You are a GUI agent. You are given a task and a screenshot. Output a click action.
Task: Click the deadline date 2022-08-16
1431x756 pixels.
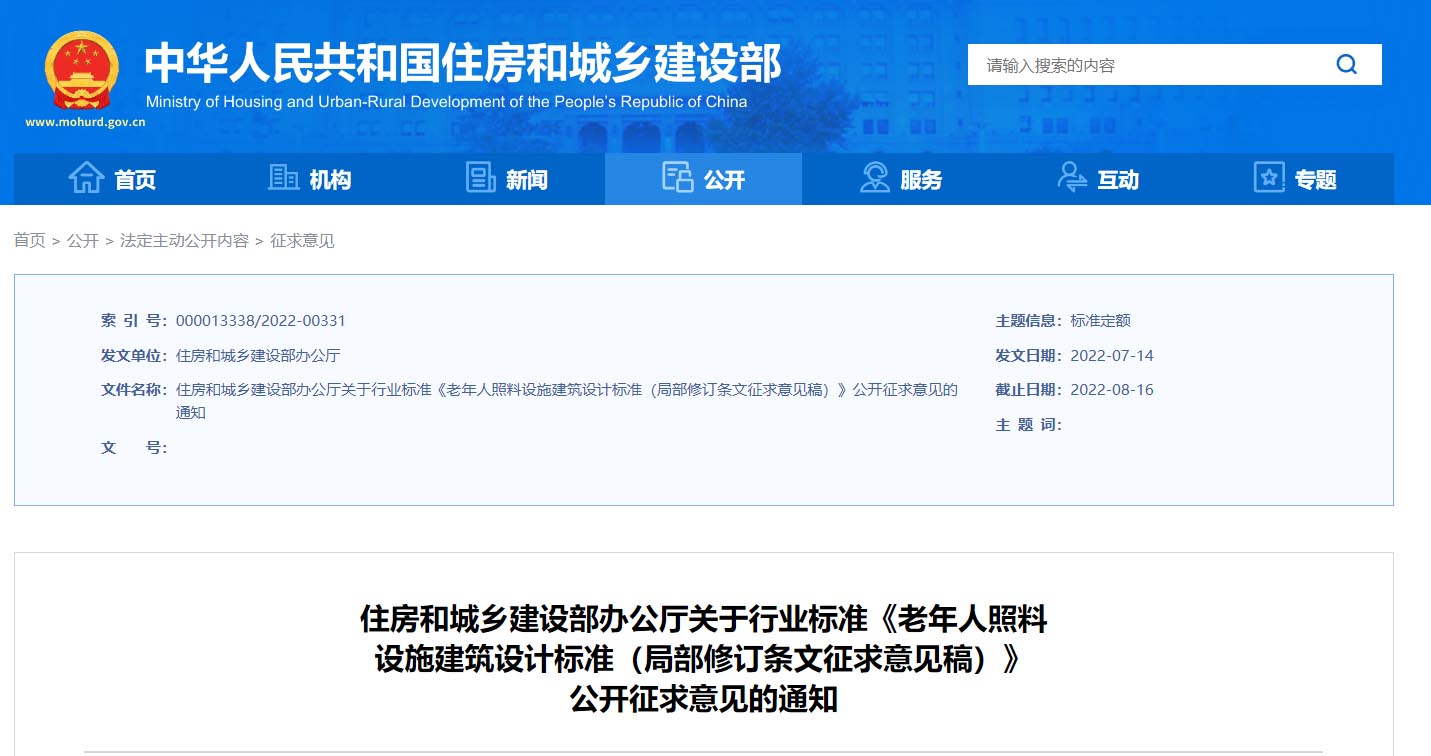pyautogui.click(x=1112, y=390)
